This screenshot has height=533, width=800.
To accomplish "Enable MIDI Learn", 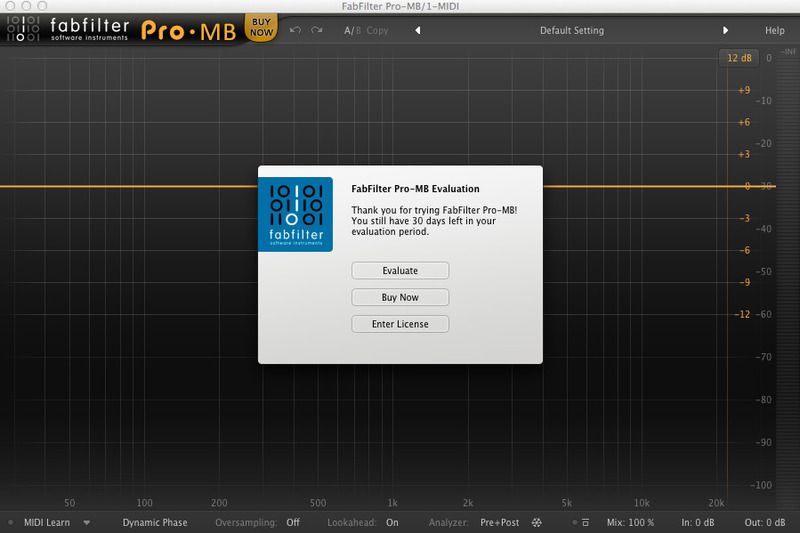I will click(46, 523).
